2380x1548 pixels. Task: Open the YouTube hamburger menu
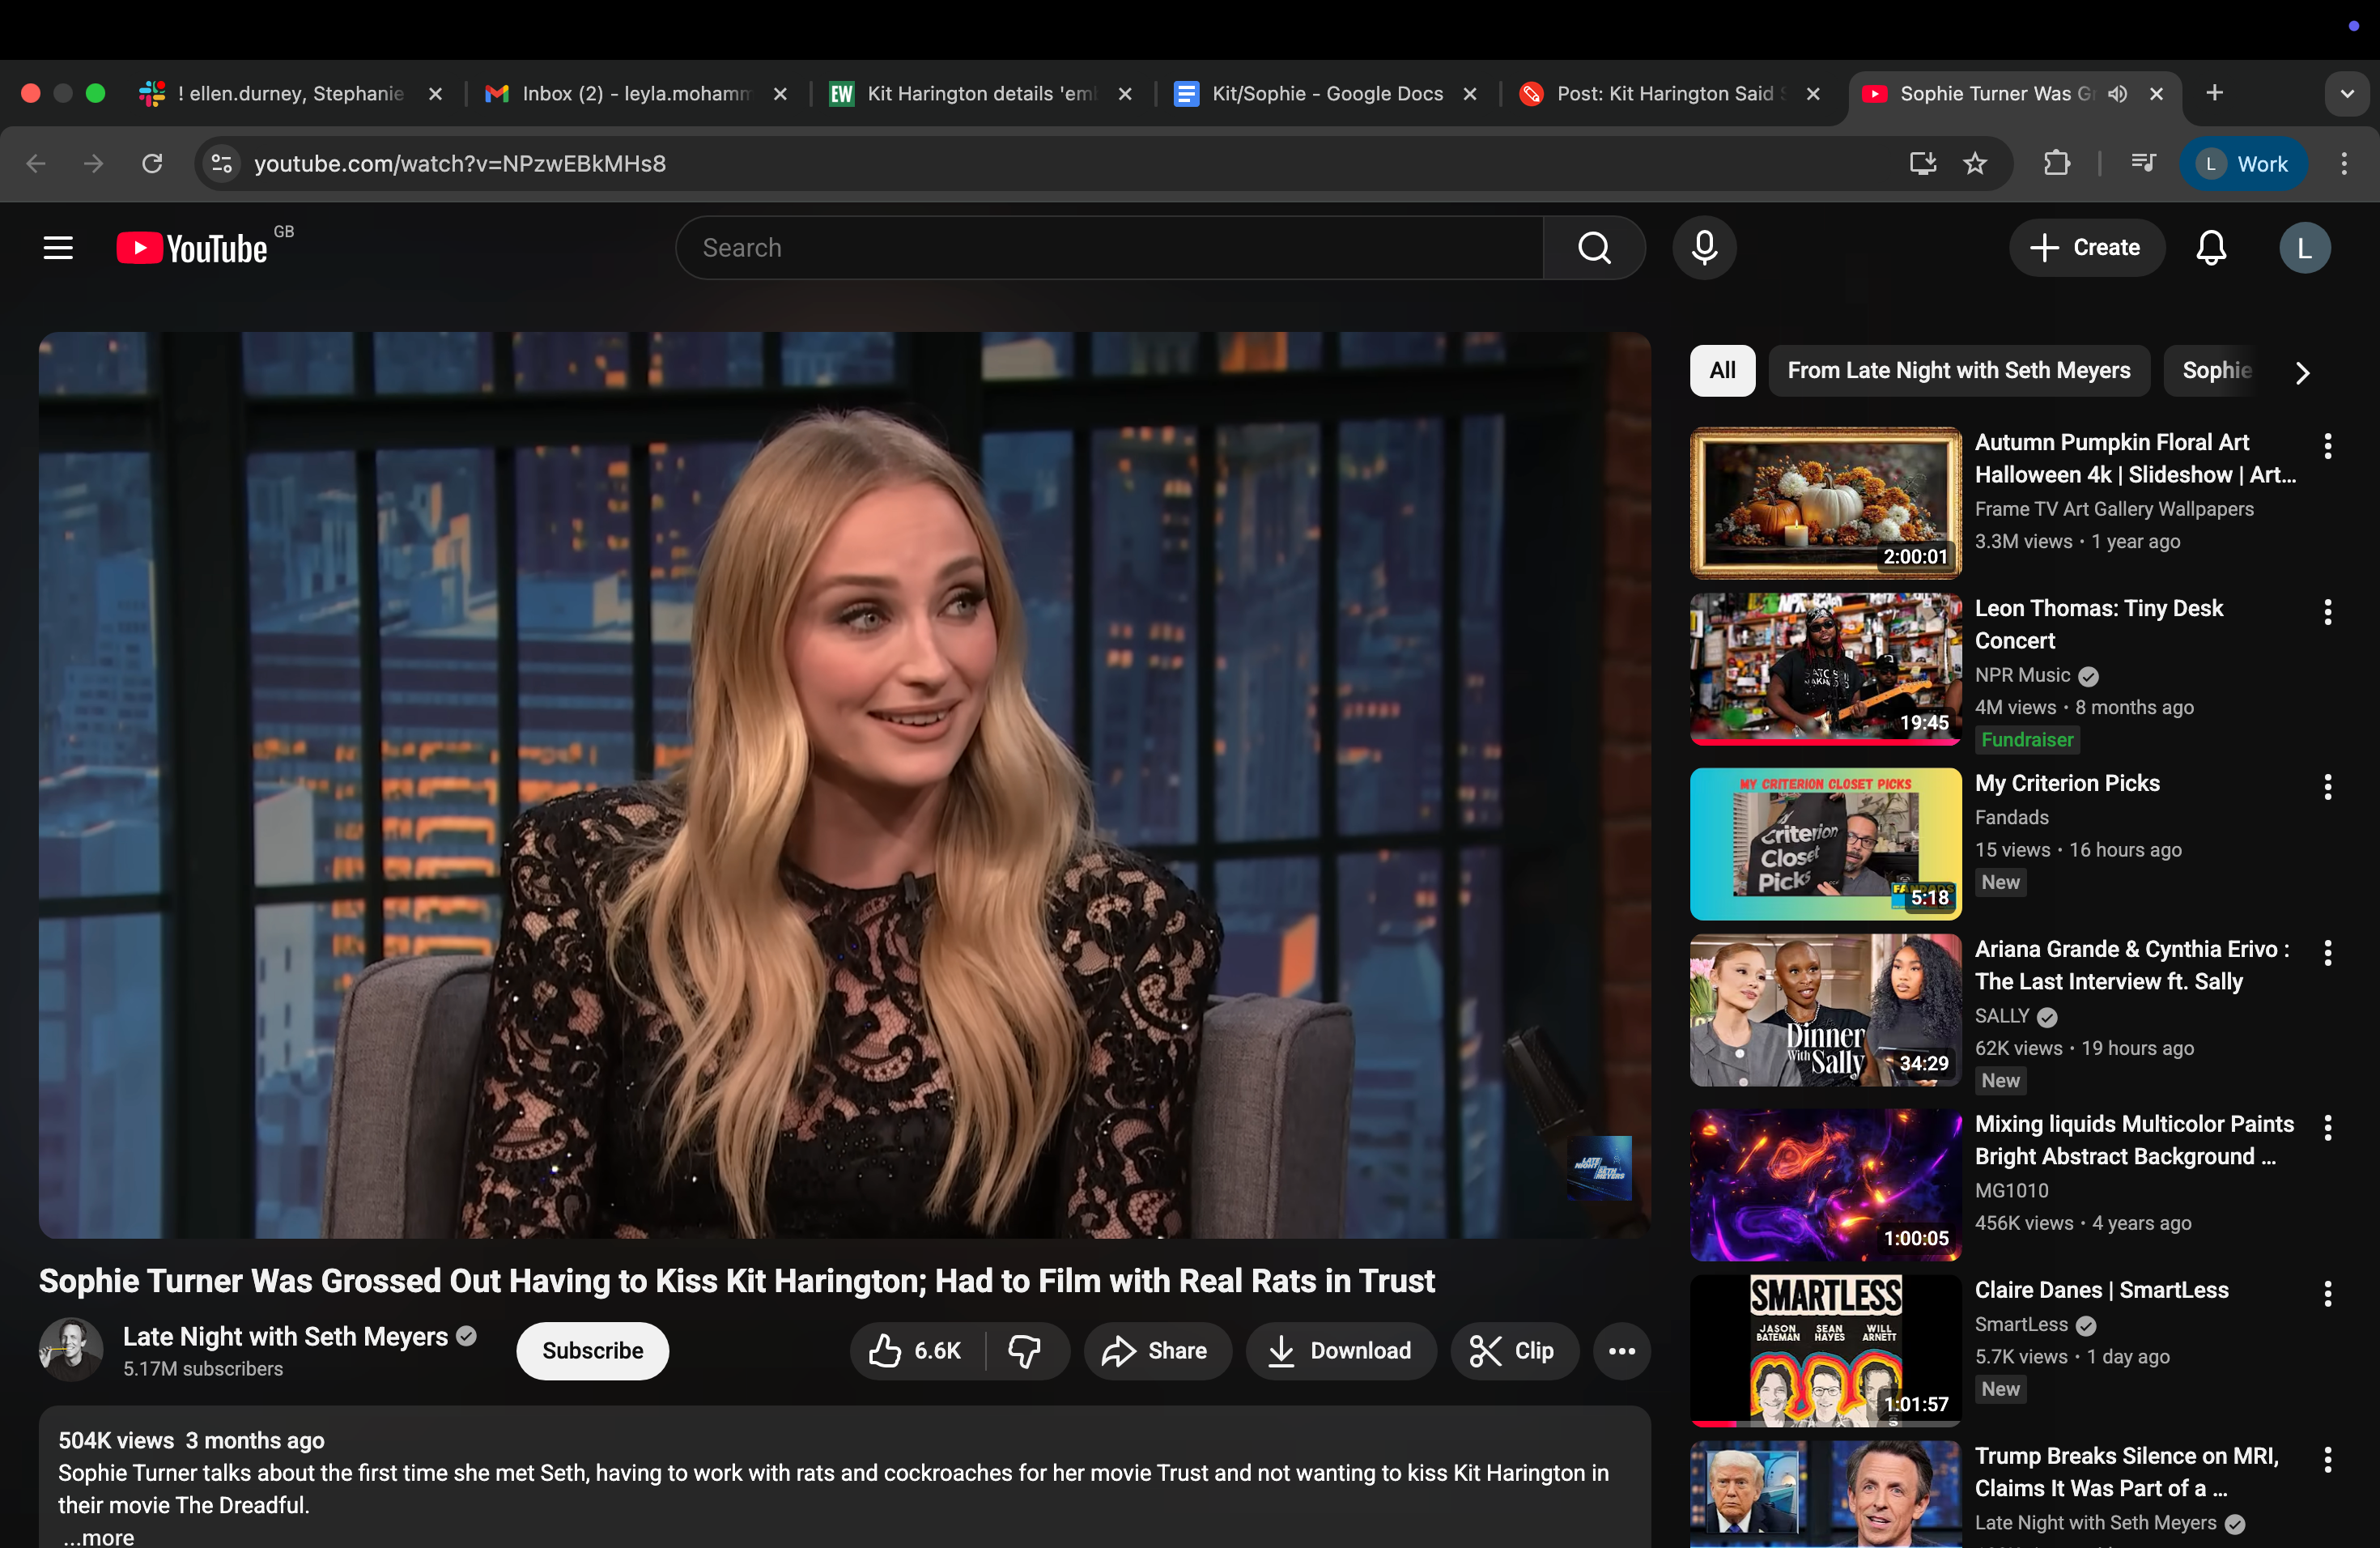point(57,247)
